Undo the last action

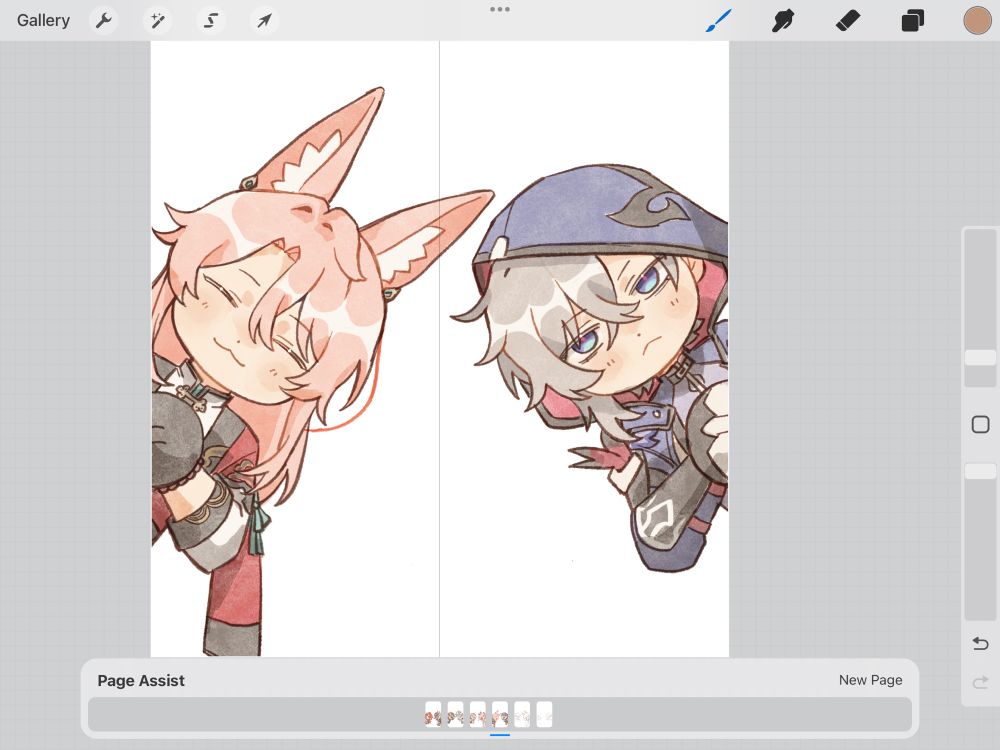[x=980, y=643]
